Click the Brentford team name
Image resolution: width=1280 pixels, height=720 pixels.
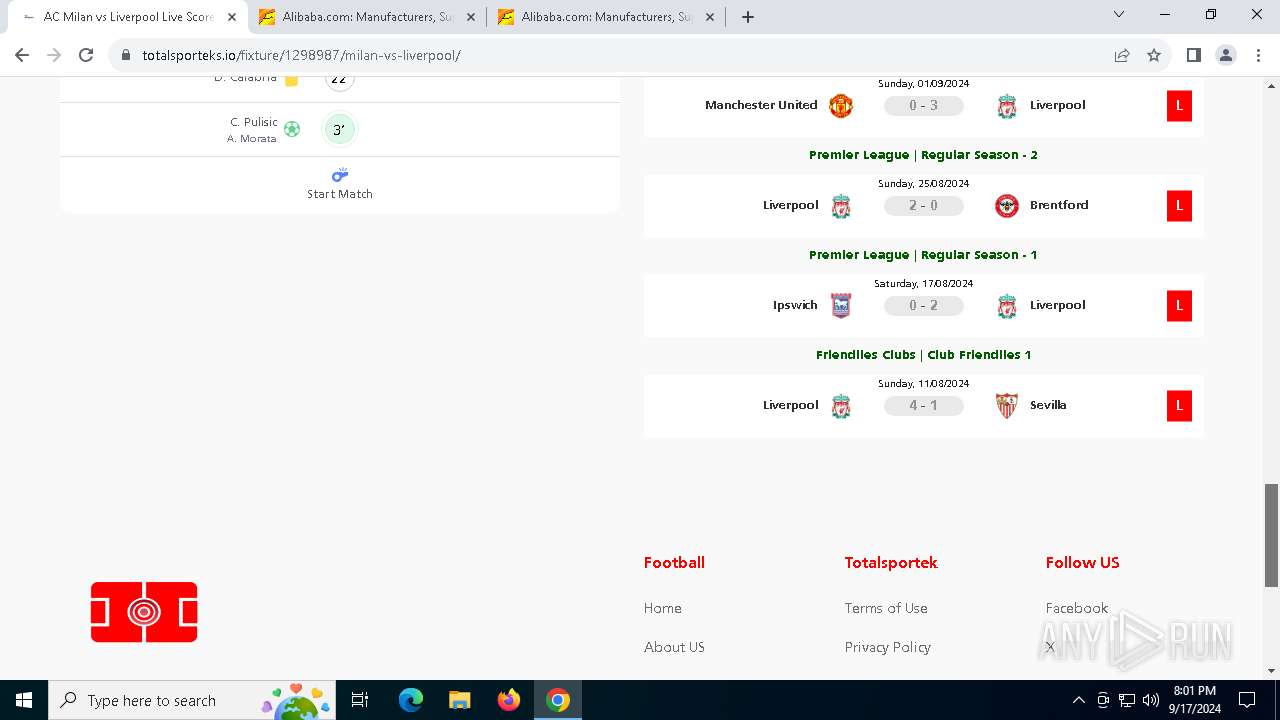[1059, 205]
